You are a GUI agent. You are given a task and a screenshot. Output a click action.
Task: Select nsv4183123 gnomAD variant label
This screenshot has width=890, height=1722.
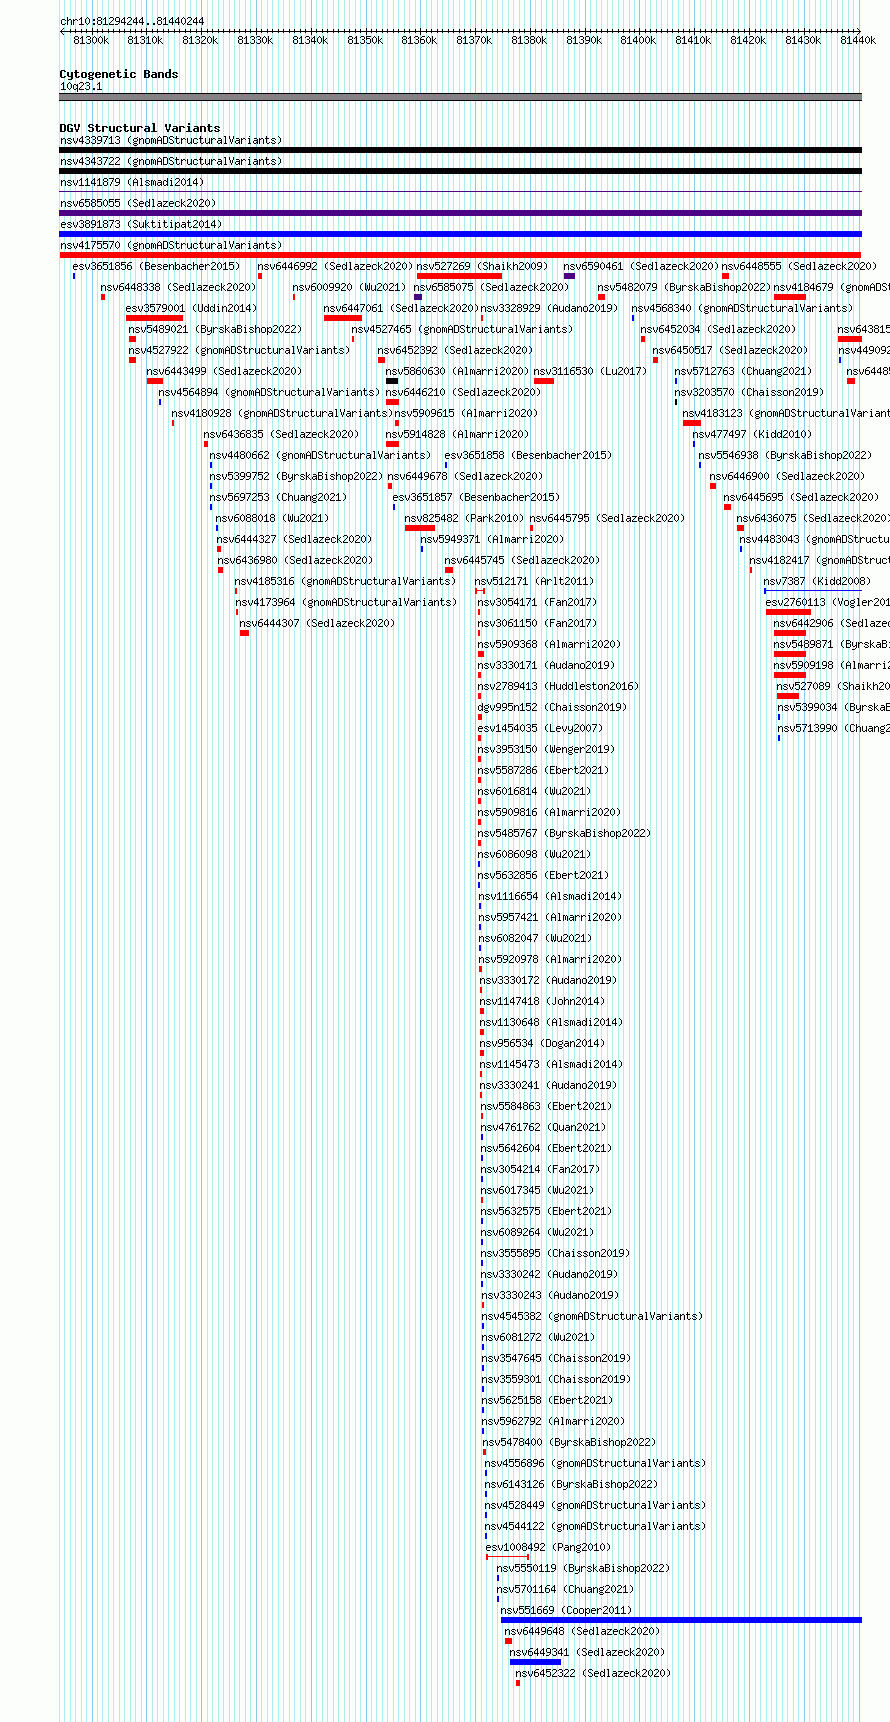coord(786,413)
